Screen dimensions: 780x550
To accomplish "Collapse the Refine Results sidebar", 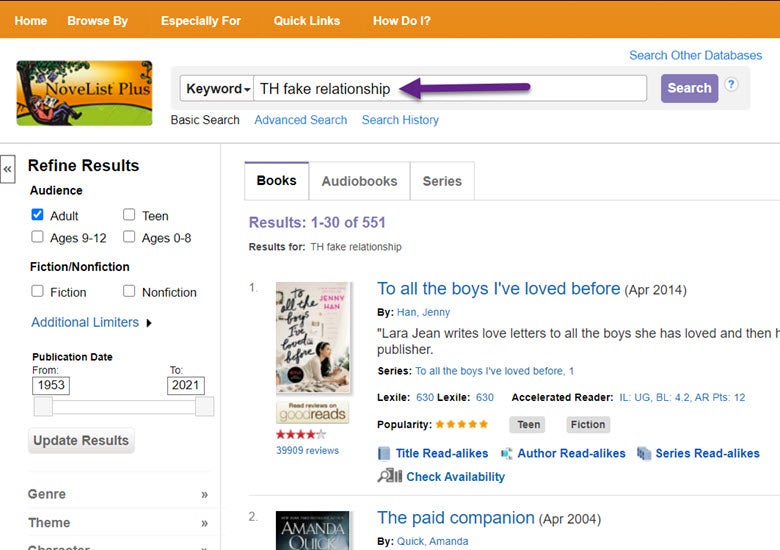I will coord(8,169).
